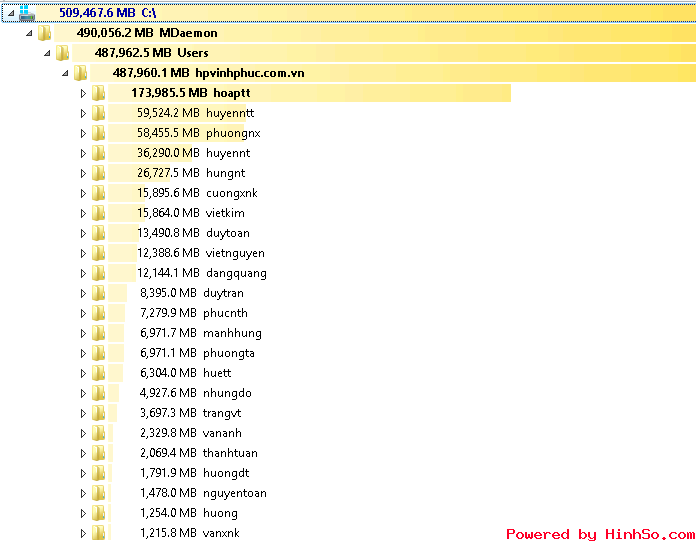Click the MDaemon folder icon
Image resolution: width=696 pixels, height=541 pixels.
pos(44,33)
